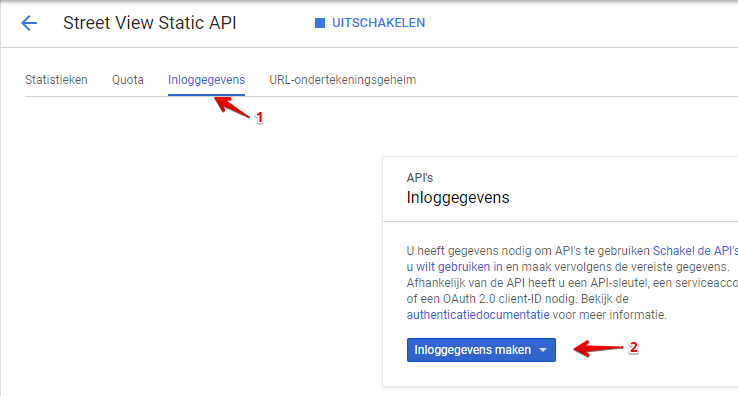738x396 pixels.
Task: Switch to the Quota tab
Action: point(128,80)
